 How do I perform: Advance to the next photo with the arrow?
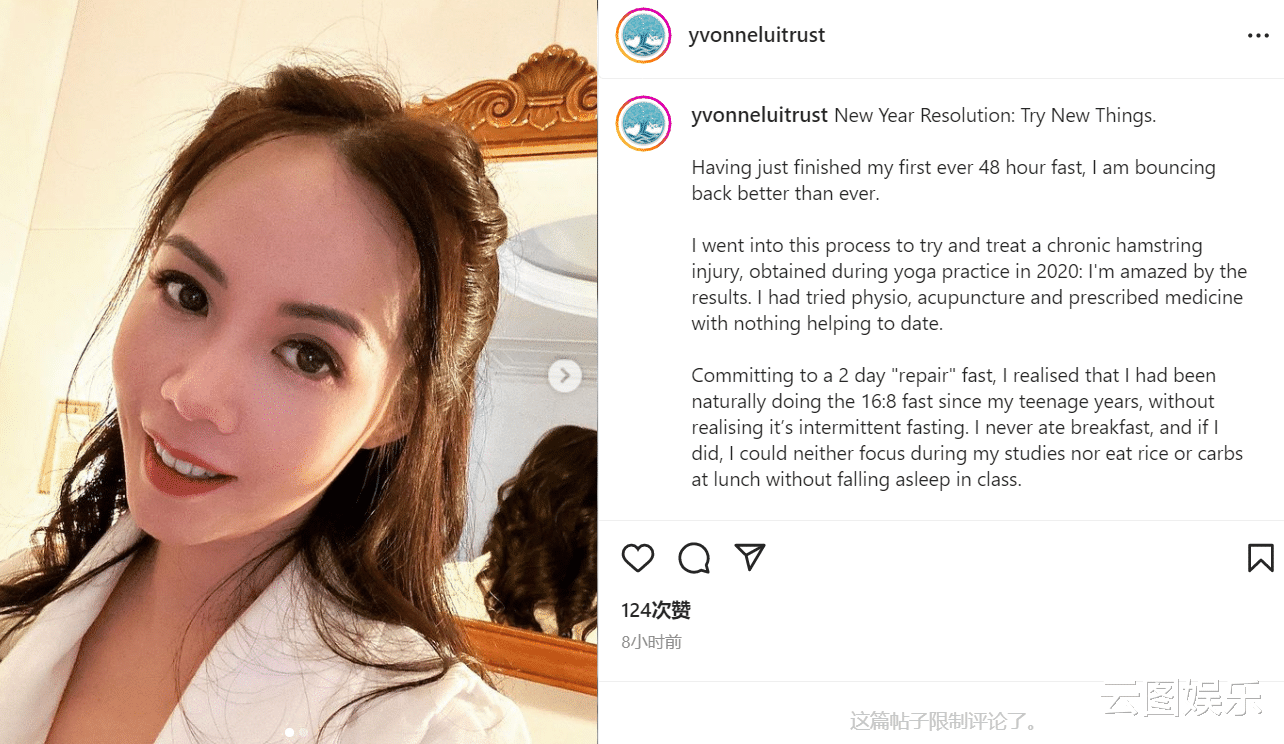point(565,376)
